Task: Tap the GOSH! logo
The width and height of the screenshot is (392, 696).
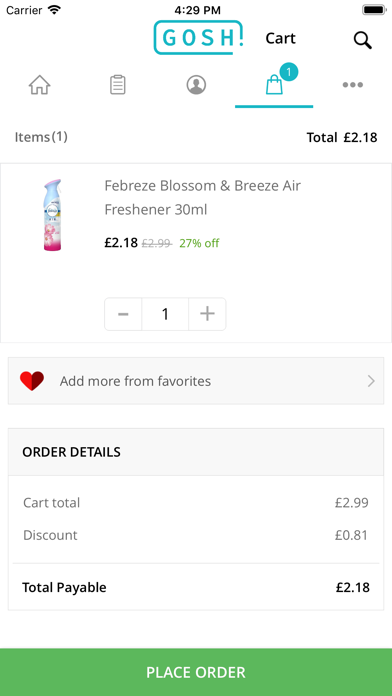Action: pyautogui.click(x=198, y=38)
